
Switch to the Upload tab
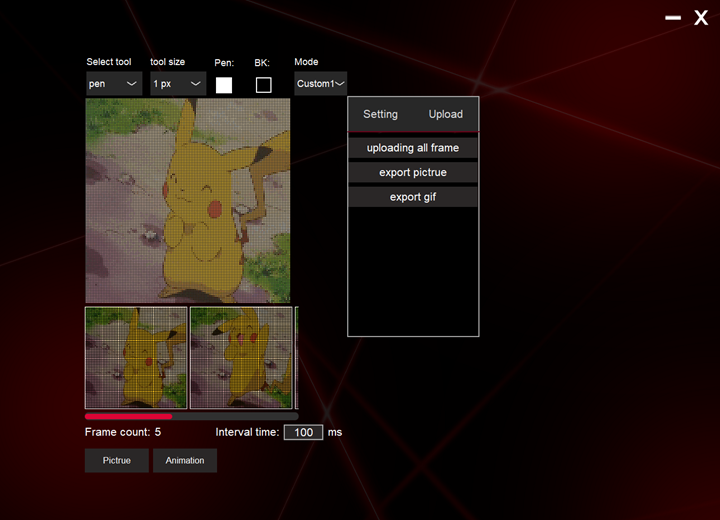(x=445, y=114)
